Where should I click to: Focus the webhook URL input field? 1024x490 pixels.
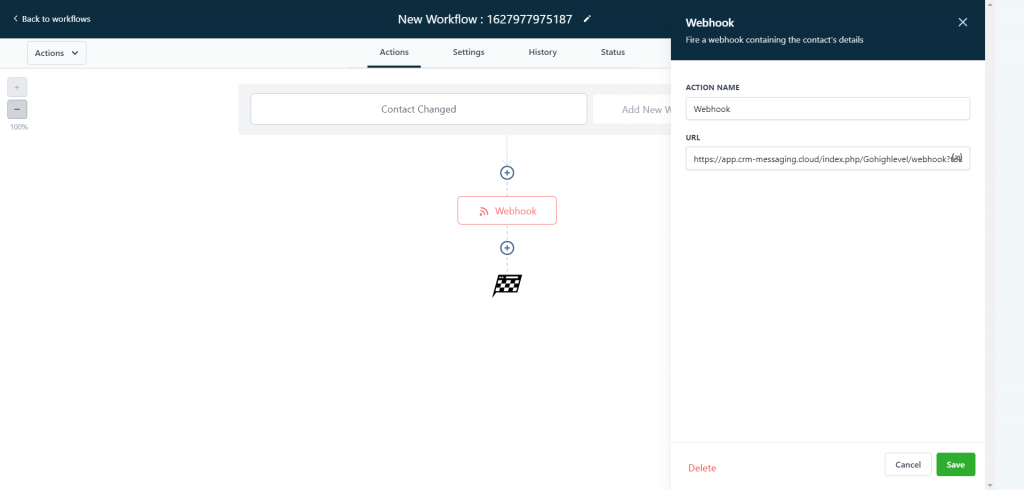[x=827, y=158]
